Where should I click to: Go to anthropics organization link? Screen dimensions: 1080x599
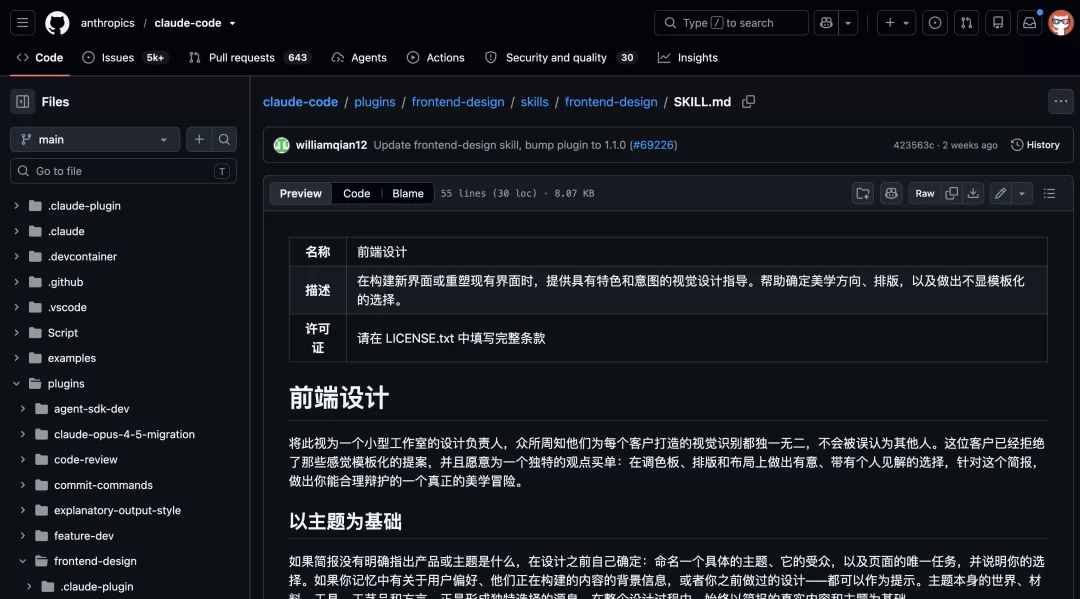[107, 23]
